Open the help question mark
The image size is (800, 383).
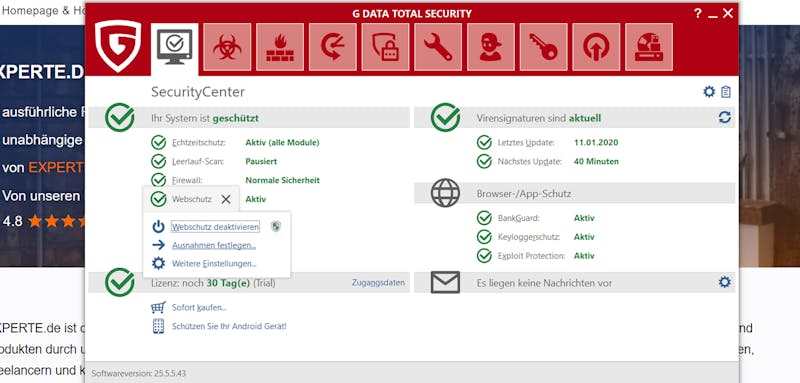(x=698, y=14)
